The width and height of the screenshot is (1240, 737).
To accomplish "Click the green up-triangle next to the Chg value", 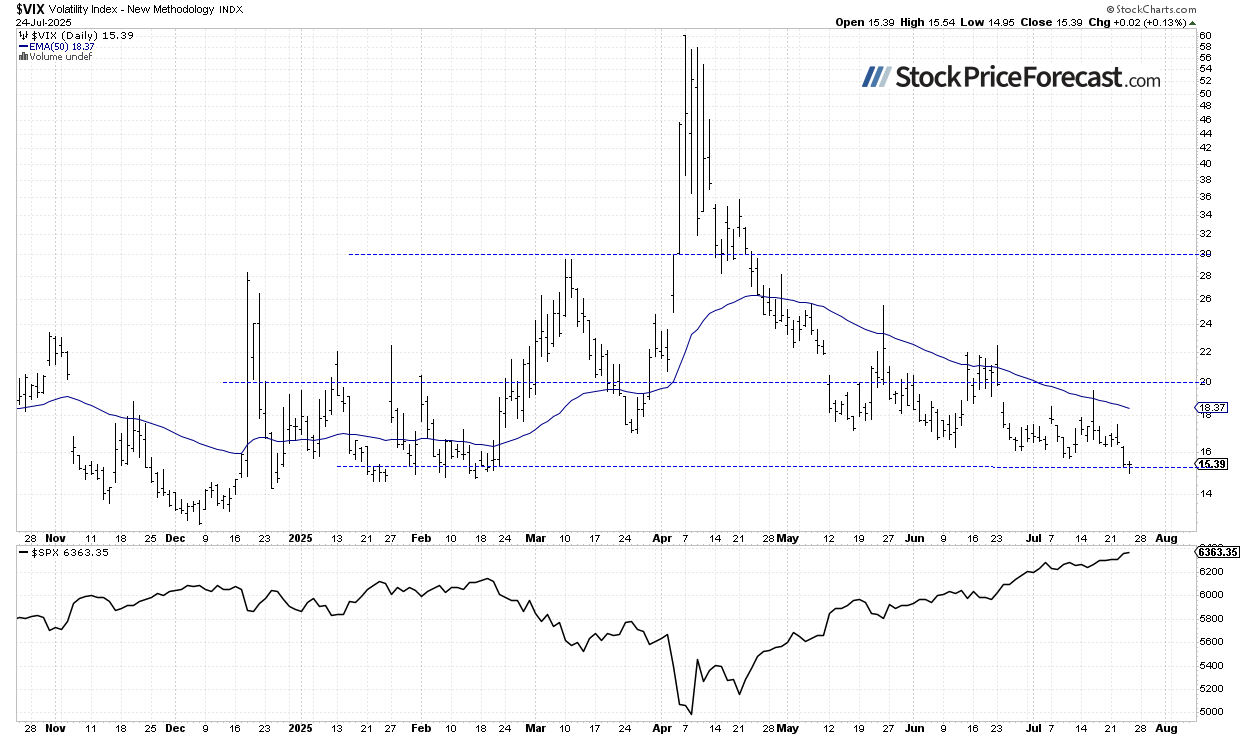I will point(1192,21).
